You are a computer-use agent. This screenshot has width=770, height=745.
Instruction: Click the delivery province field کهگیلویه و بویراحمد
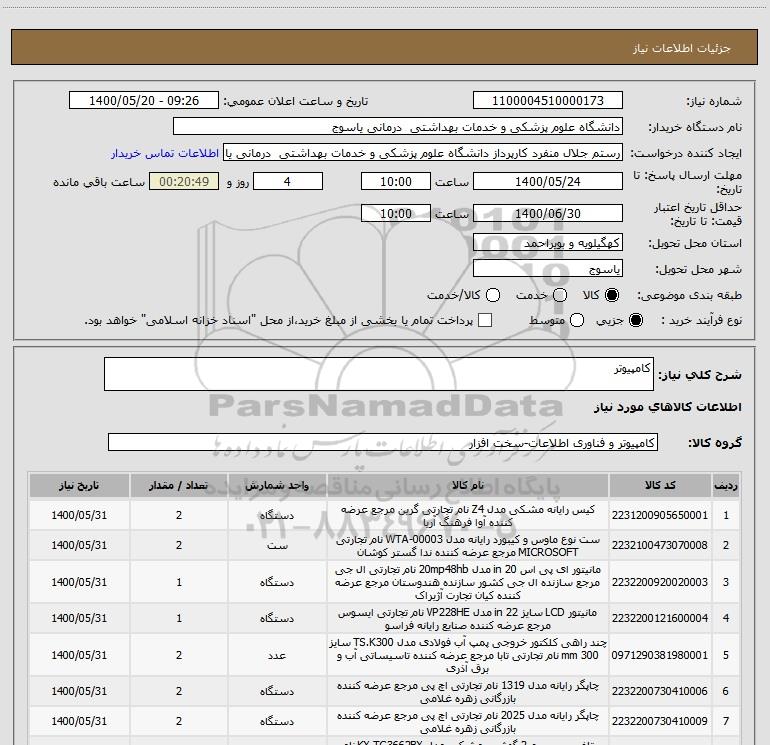[548, 243]
